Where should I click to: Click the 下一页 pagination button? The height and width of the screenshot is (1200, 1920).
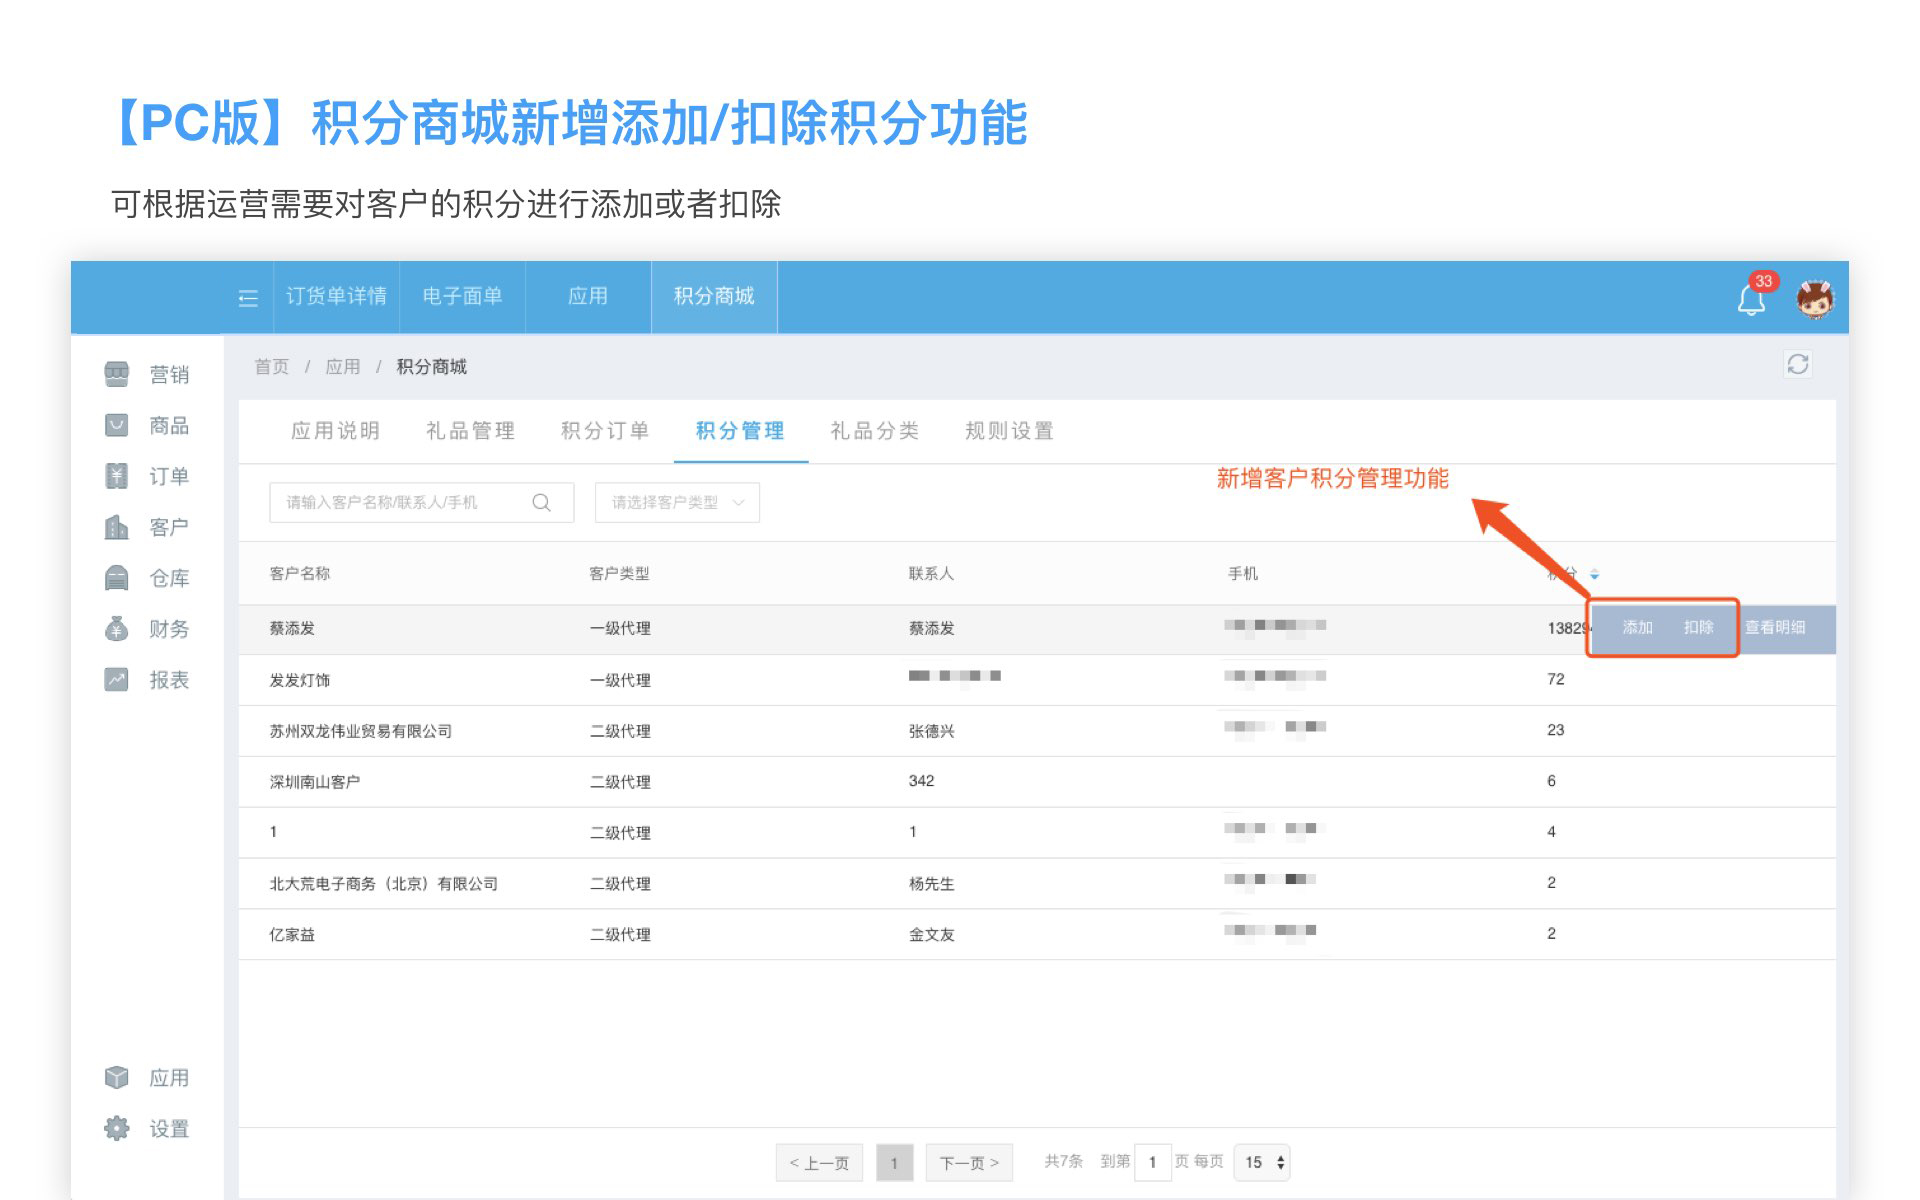968,1162
